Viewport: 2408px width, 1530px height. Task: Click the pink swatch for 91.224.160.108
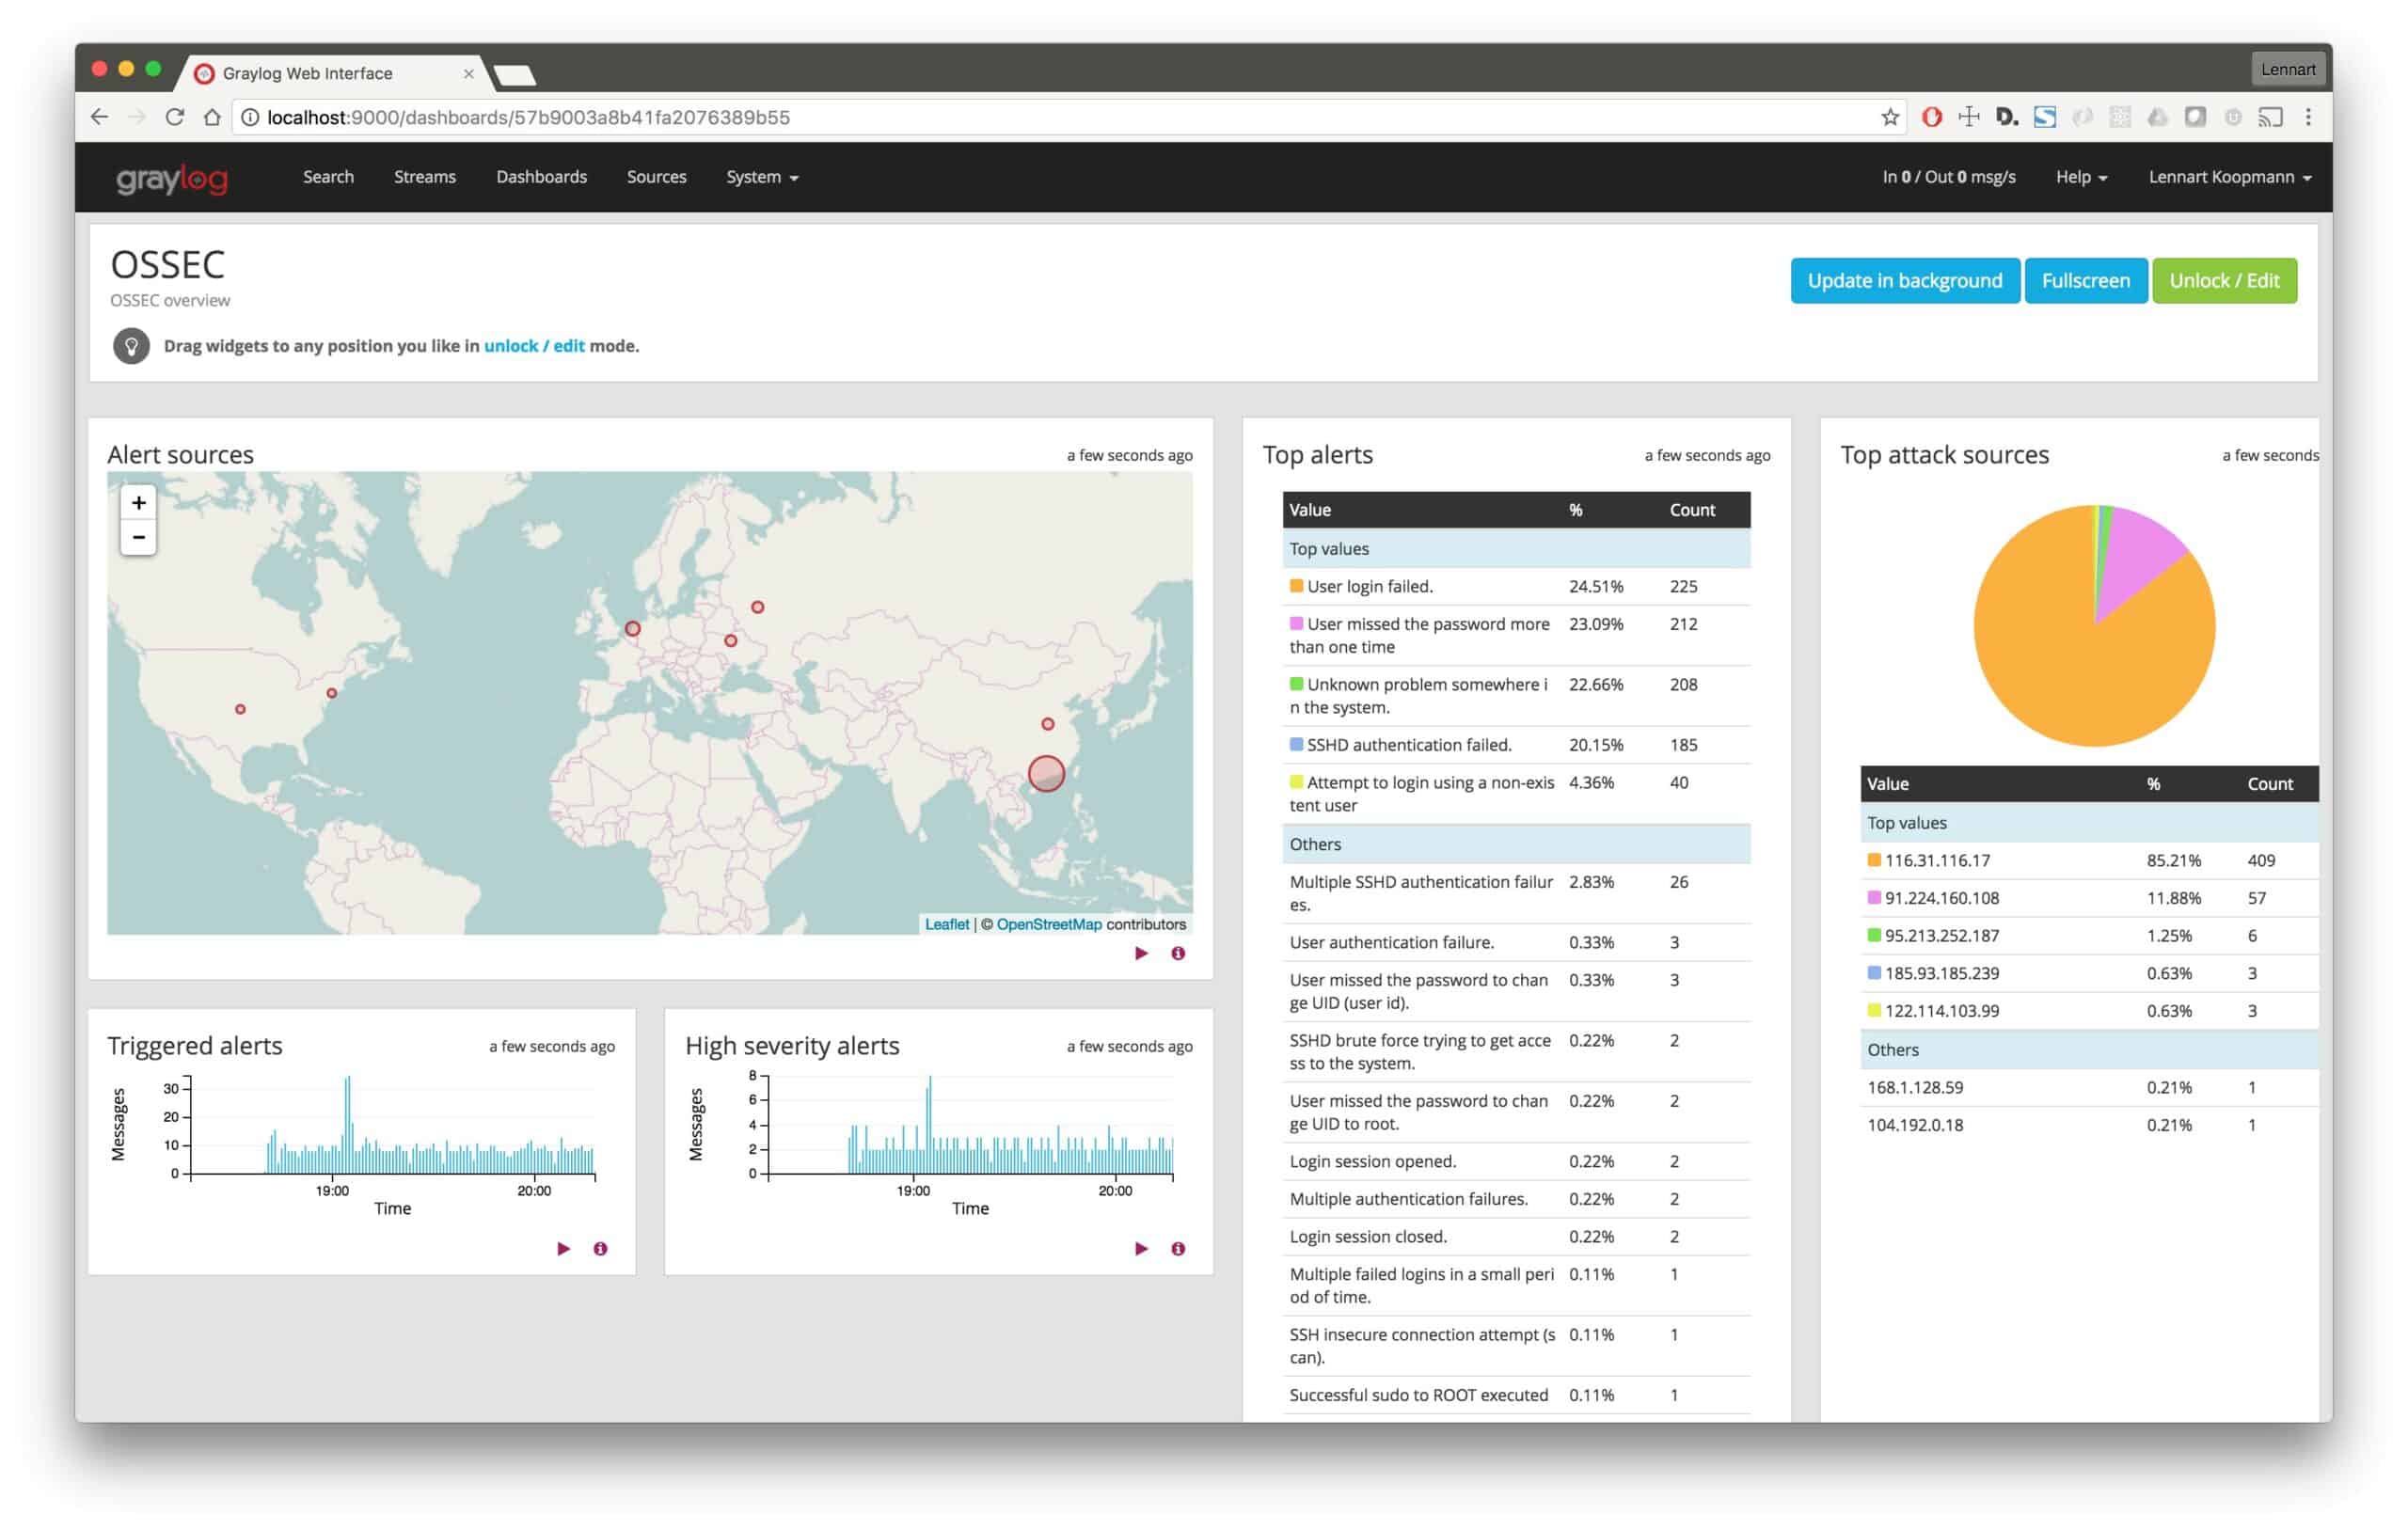coord(1874,898)
